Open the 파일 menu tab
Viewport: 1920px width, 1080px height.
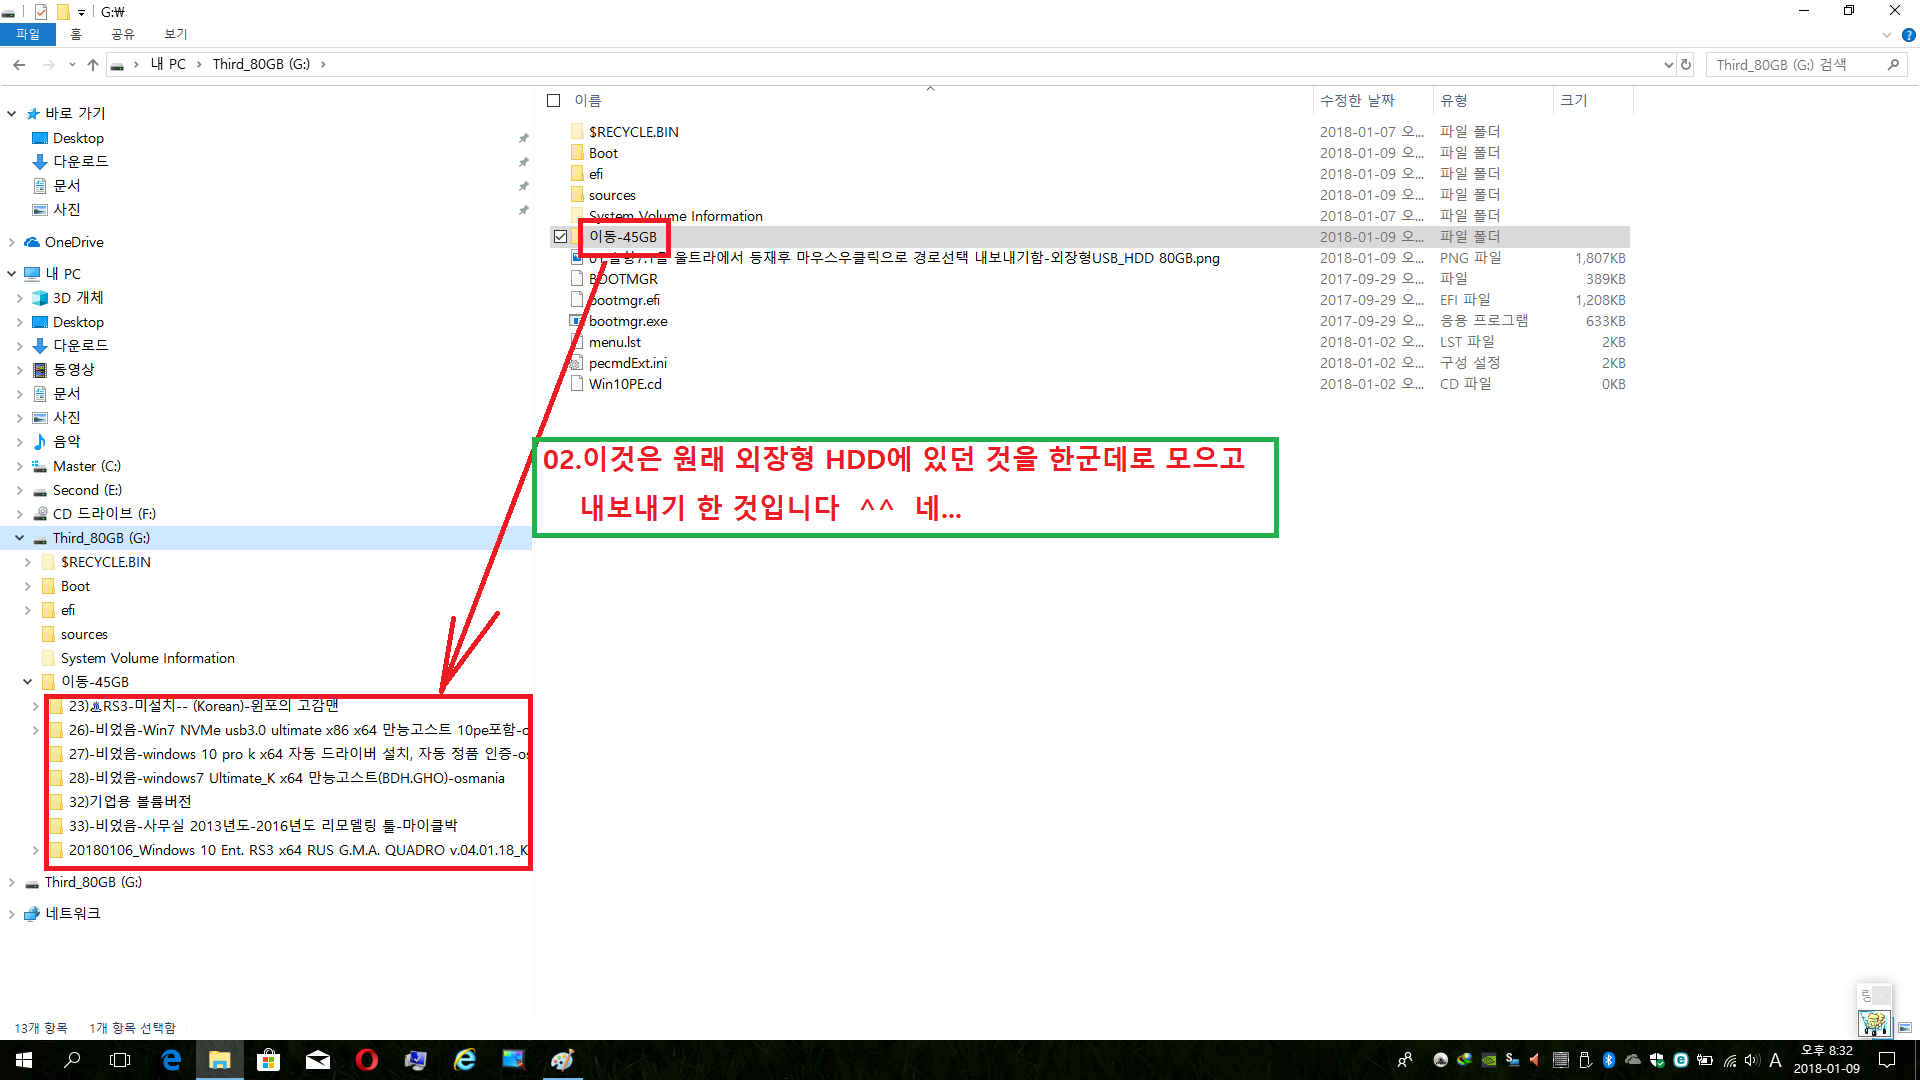28,34
